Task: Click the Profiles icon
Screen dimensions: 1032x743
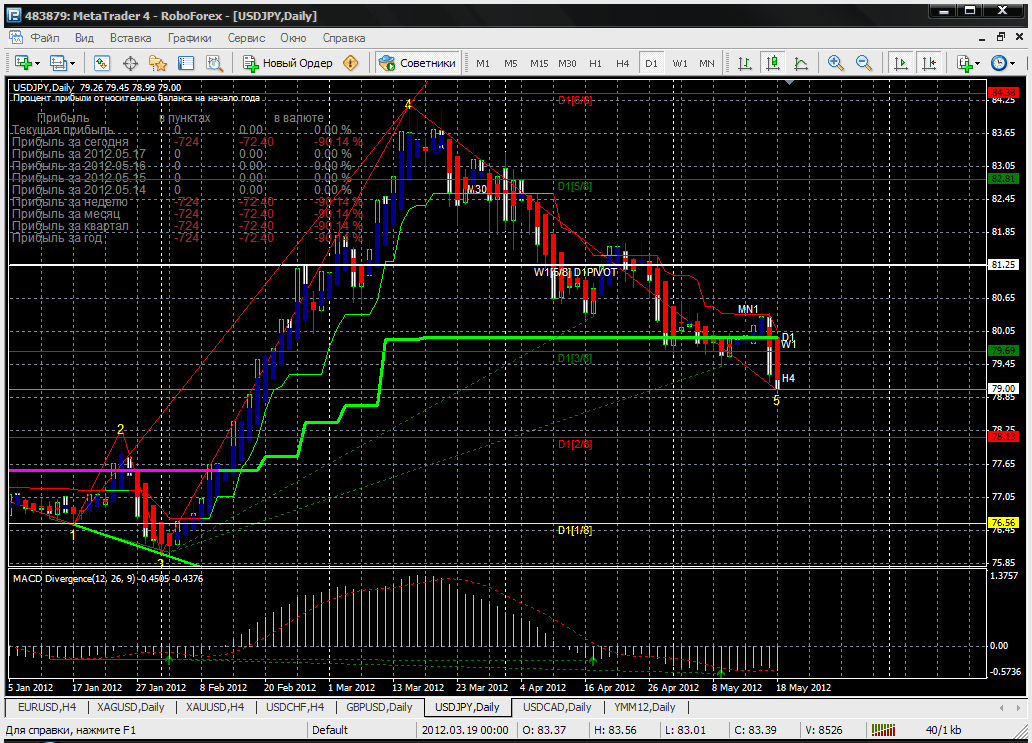Action: pos(59,63)
